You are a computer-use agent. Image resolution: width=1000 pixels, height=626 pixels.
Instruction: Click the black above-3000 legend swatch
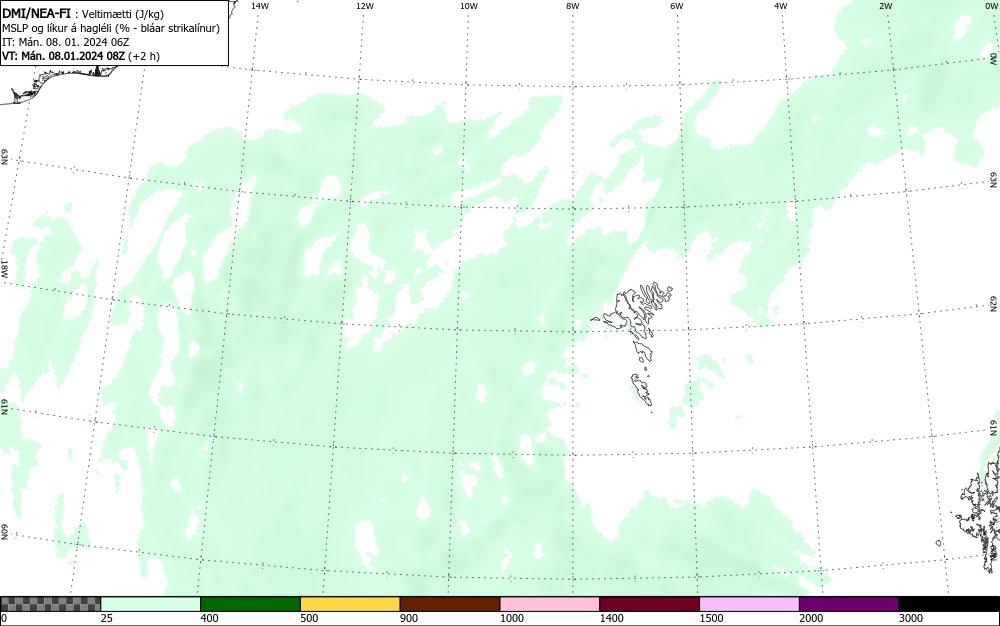(x=949, y=604)
